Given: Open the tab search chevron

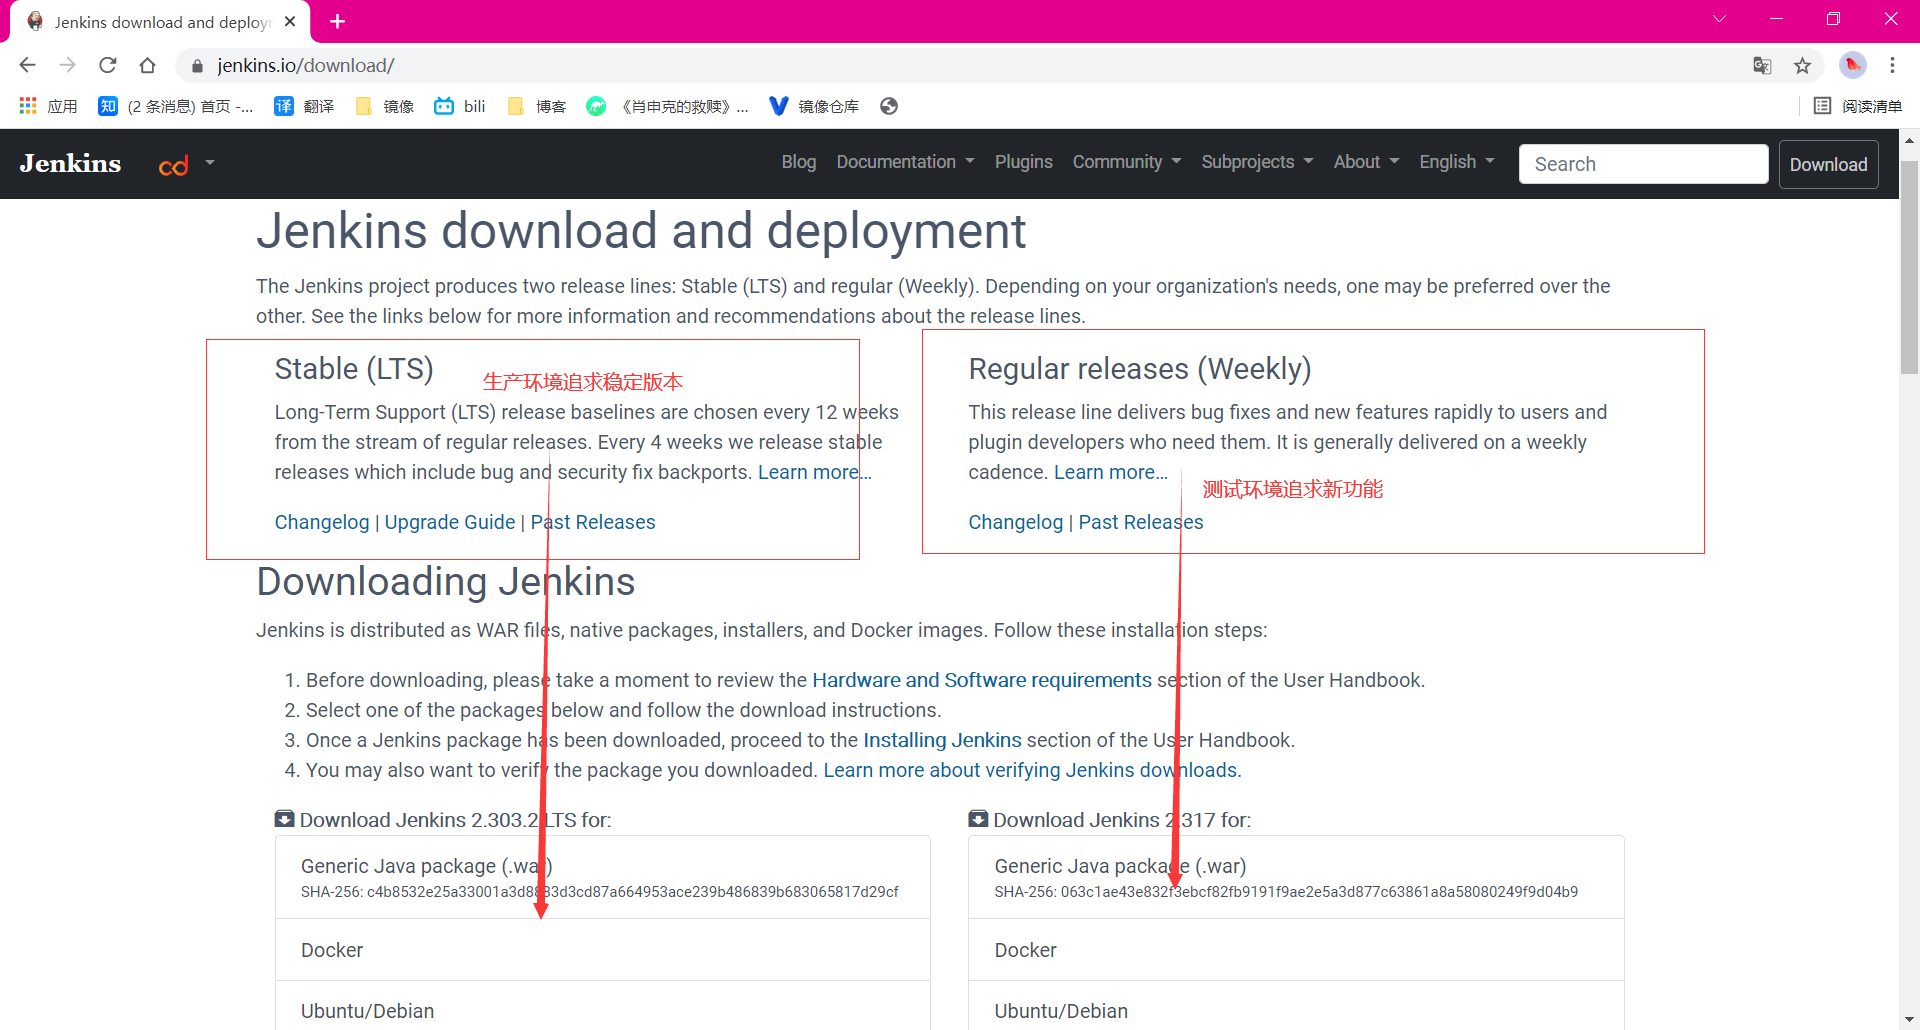Looking at the screenshot, I should click(1719, 19).
